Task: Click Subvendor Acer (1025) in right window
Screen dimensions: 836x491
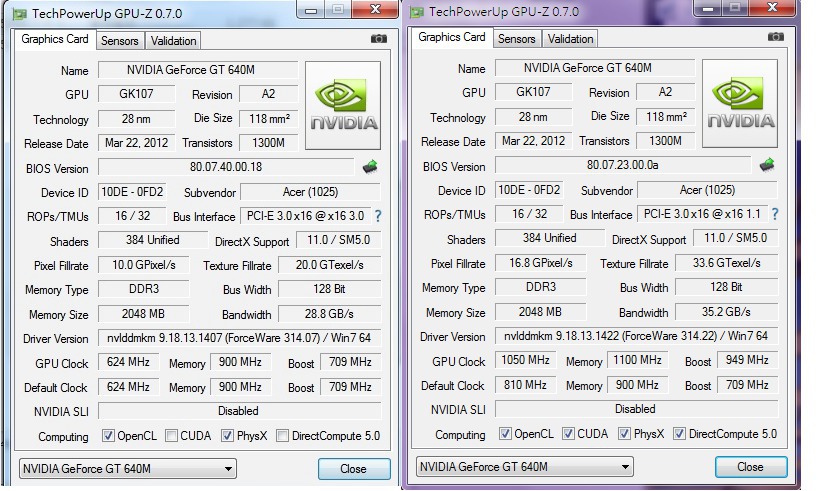Action: click(708, 190)
